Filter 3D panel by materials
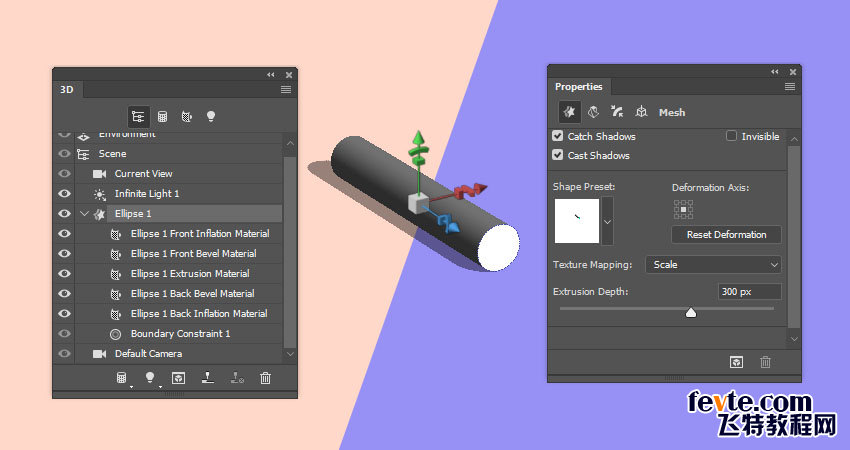The image size is (850, 450). (x=186, y=116)
